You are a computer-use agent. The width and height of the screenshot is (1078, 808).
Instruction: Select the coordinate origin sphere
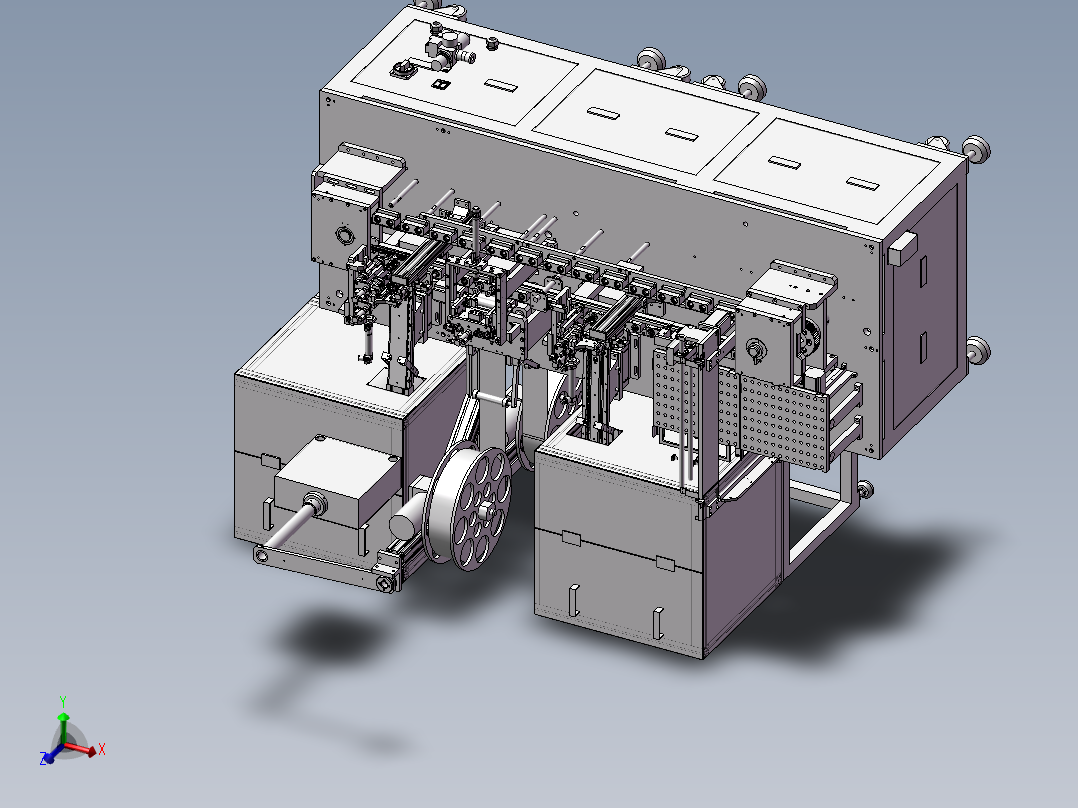63,744
